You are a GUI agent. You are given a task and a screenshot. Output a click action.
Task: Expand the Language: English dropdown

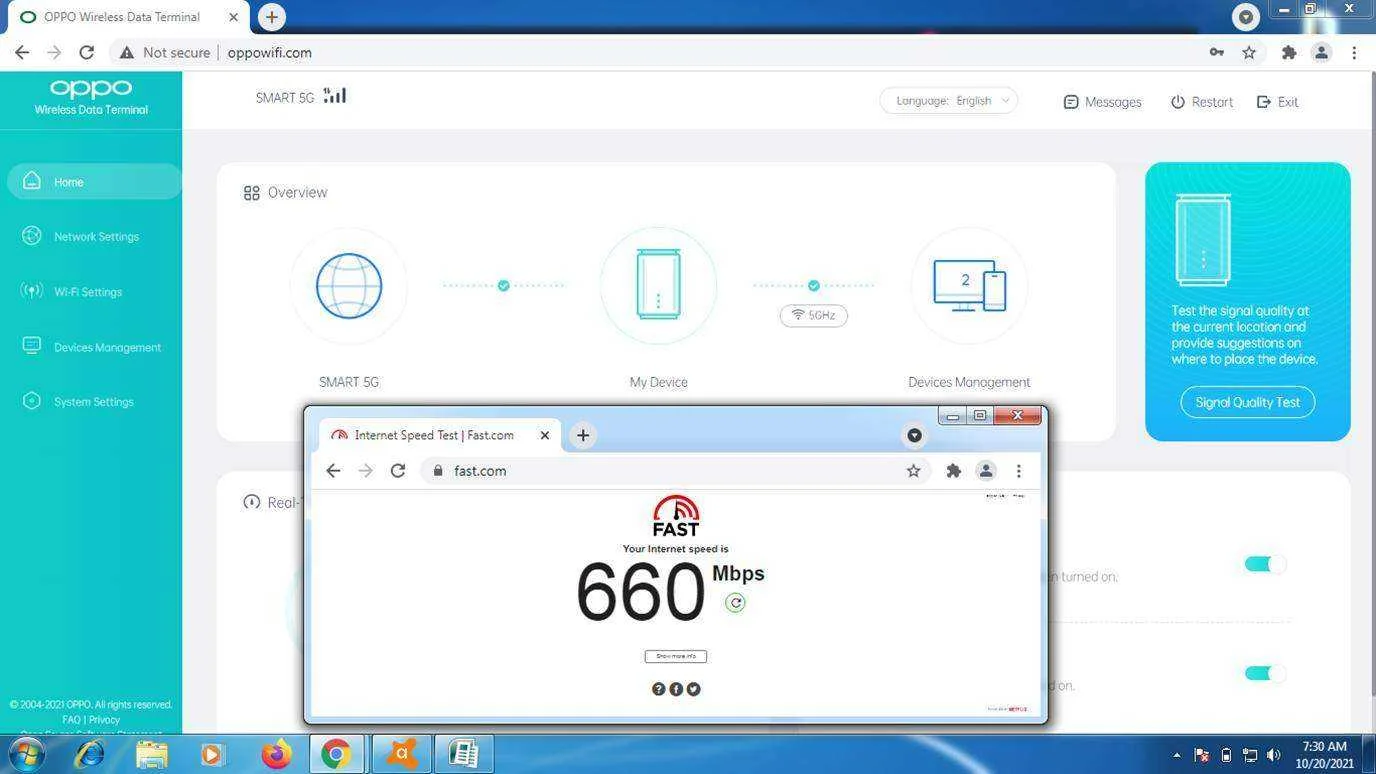(x=948, y=101)
